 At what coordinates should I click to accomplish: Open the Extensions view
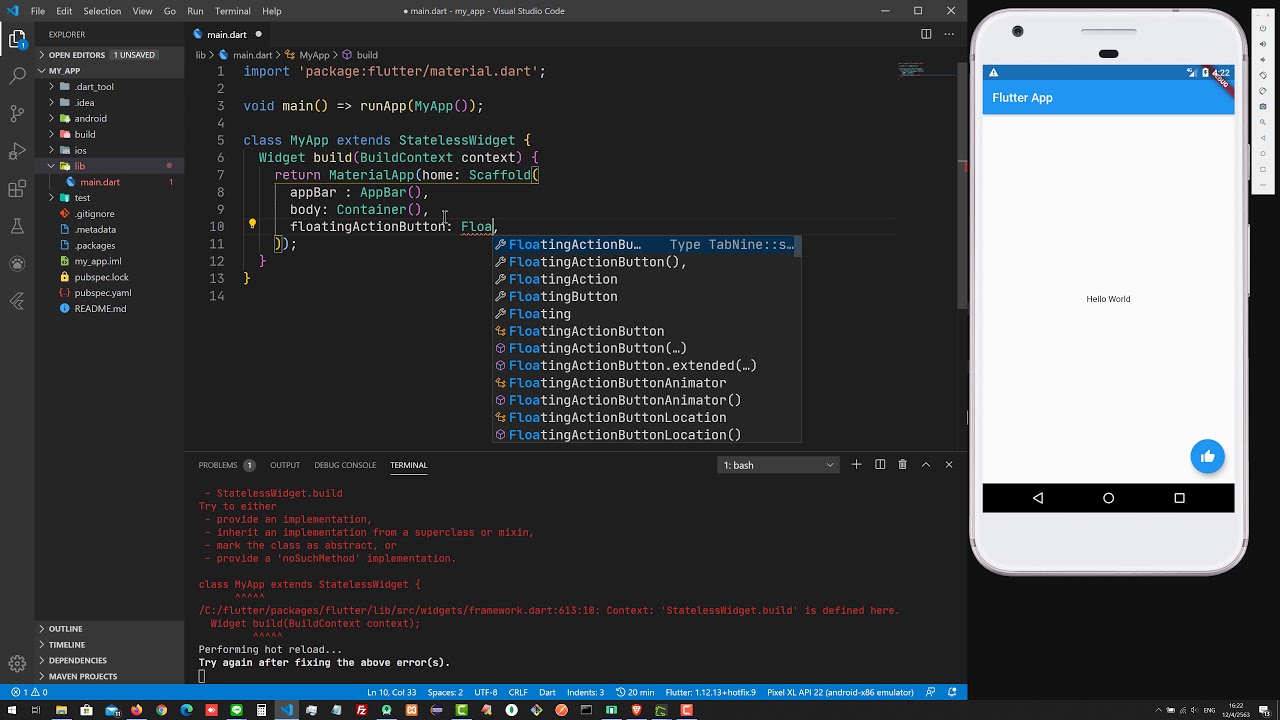17,189
